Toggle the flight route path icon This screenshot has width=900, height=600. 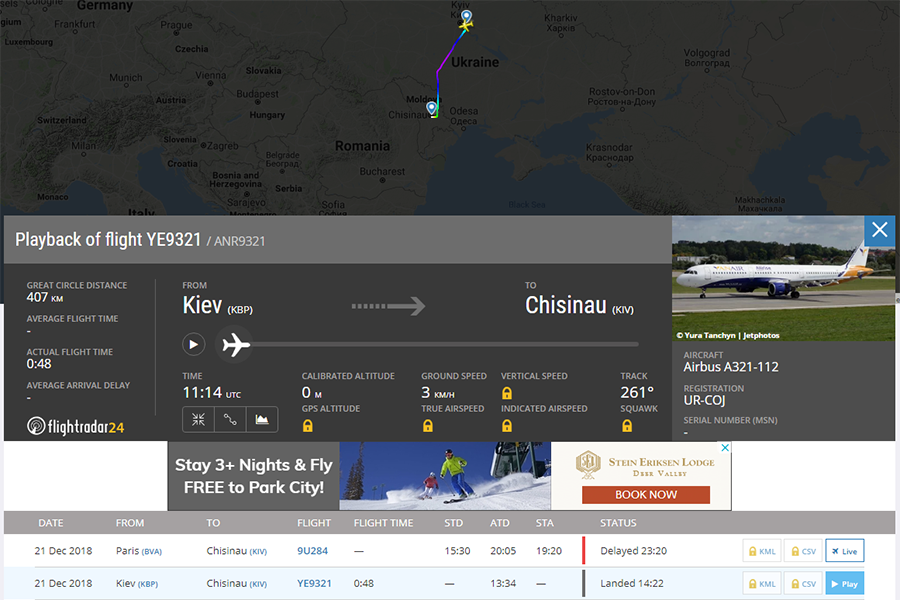[230, 420]
